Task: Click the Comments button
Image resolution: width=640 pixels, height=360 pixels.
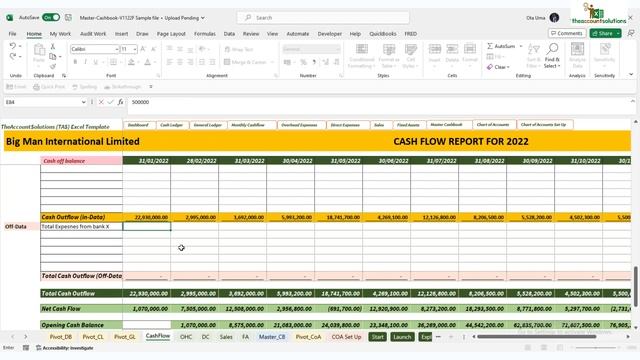Action: click(567, 33)
